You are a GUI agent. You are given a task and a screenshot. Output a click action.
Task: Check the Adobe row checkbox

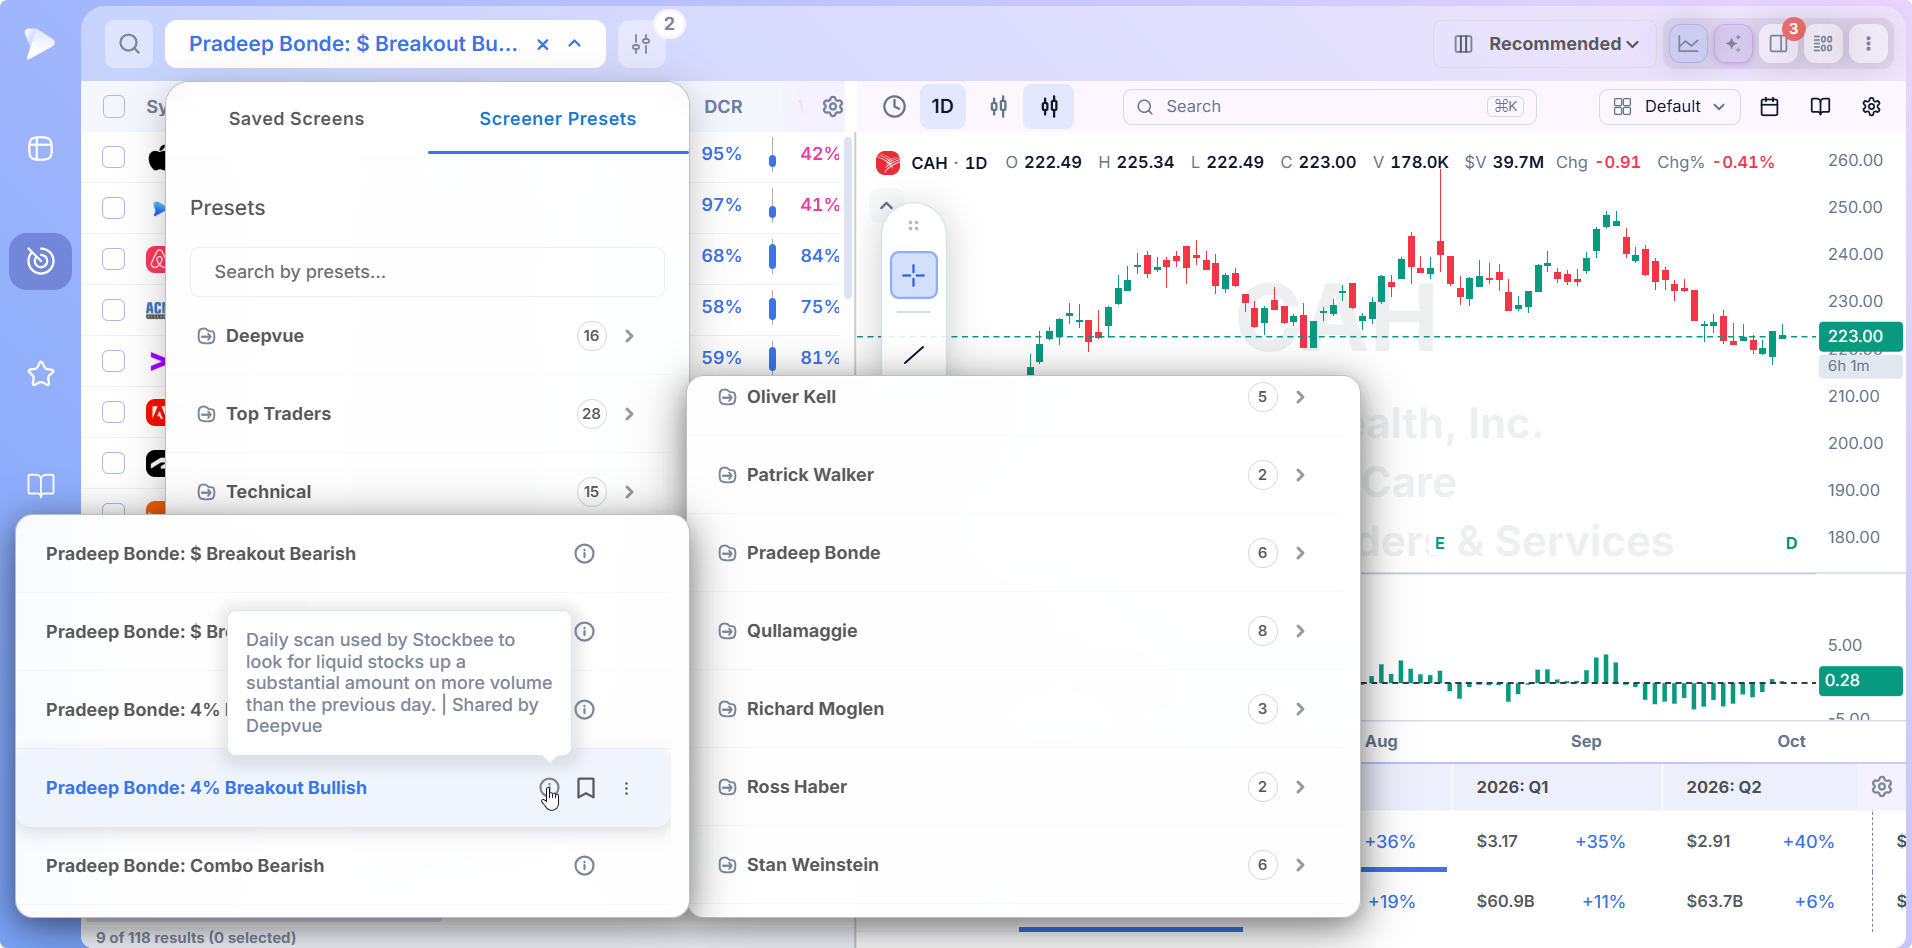tap(114, 412)
